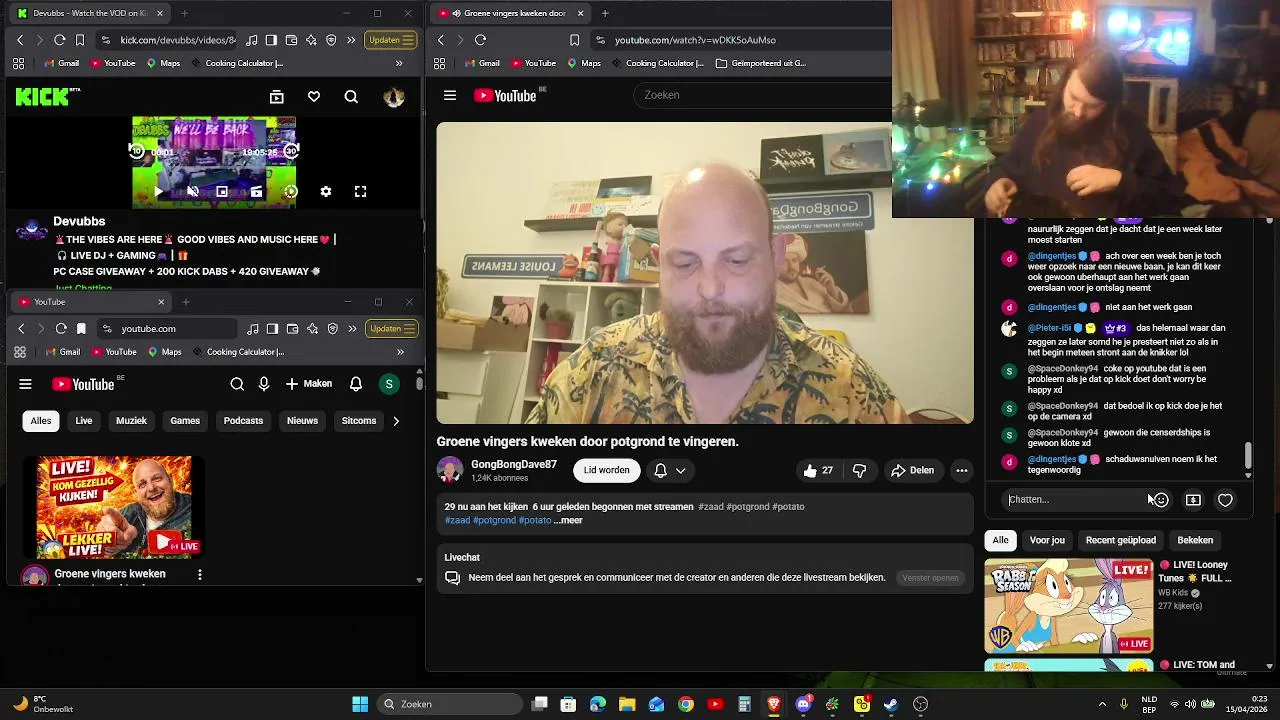The image size is (1280, 720).
Task: Open search in small YouTube window
Action: (x=237, y=384)
